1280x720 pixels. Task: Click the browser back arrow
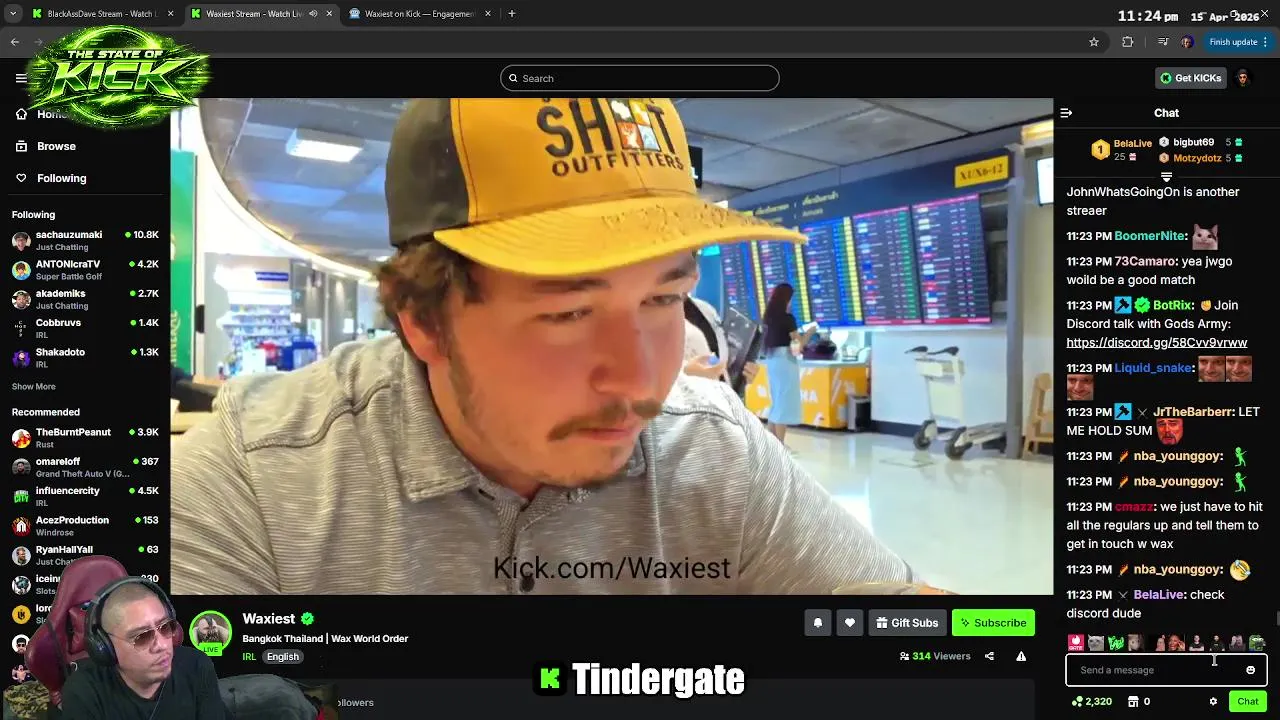[x=15, y=42]
